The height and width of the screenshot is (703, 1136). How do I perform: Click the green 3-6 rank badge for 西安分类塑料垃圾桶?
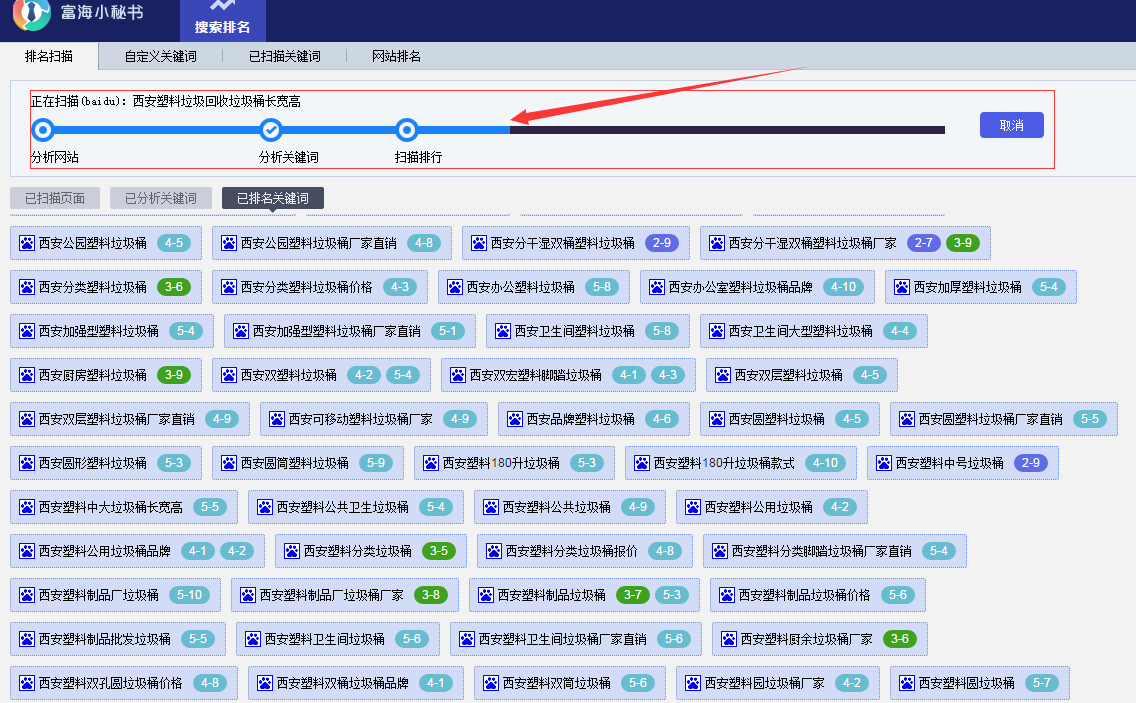coord(173,287)
